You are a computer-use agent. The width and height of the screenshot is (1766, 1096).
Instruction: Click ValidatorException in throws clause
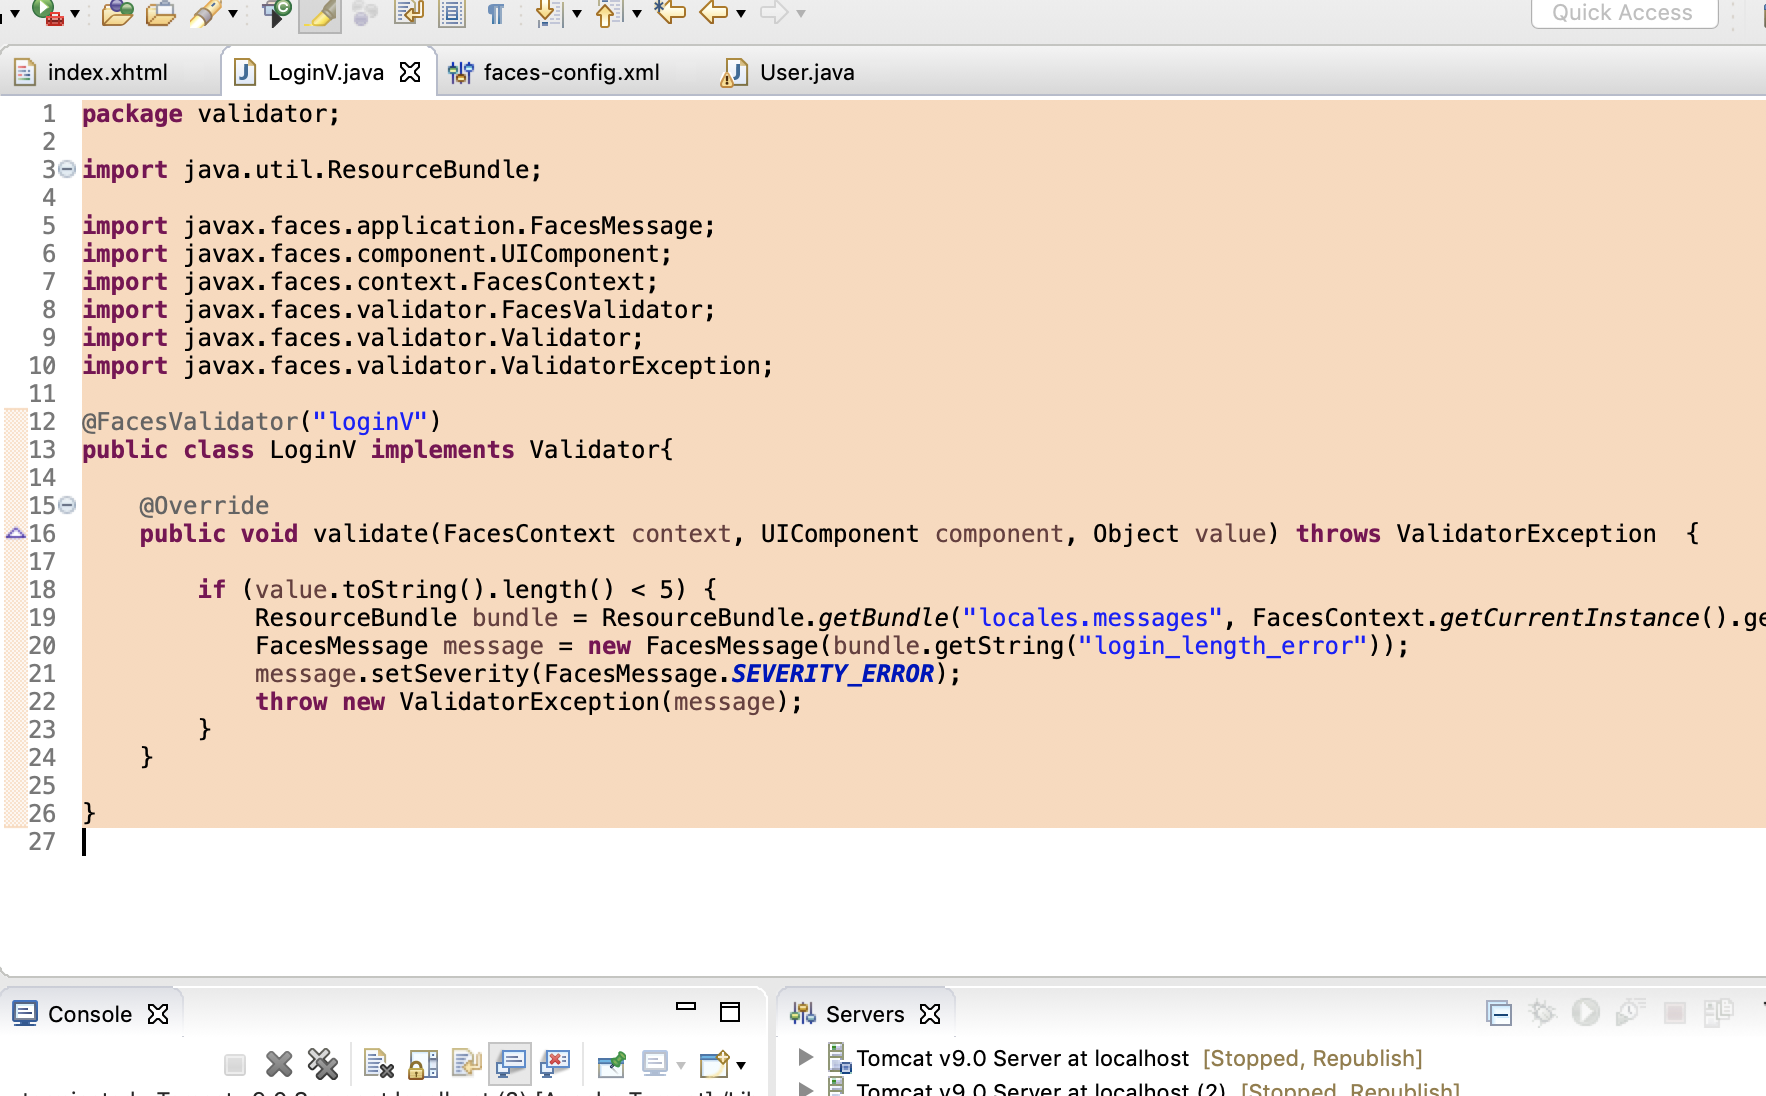pyautogui.click(x=1526, y=534)
